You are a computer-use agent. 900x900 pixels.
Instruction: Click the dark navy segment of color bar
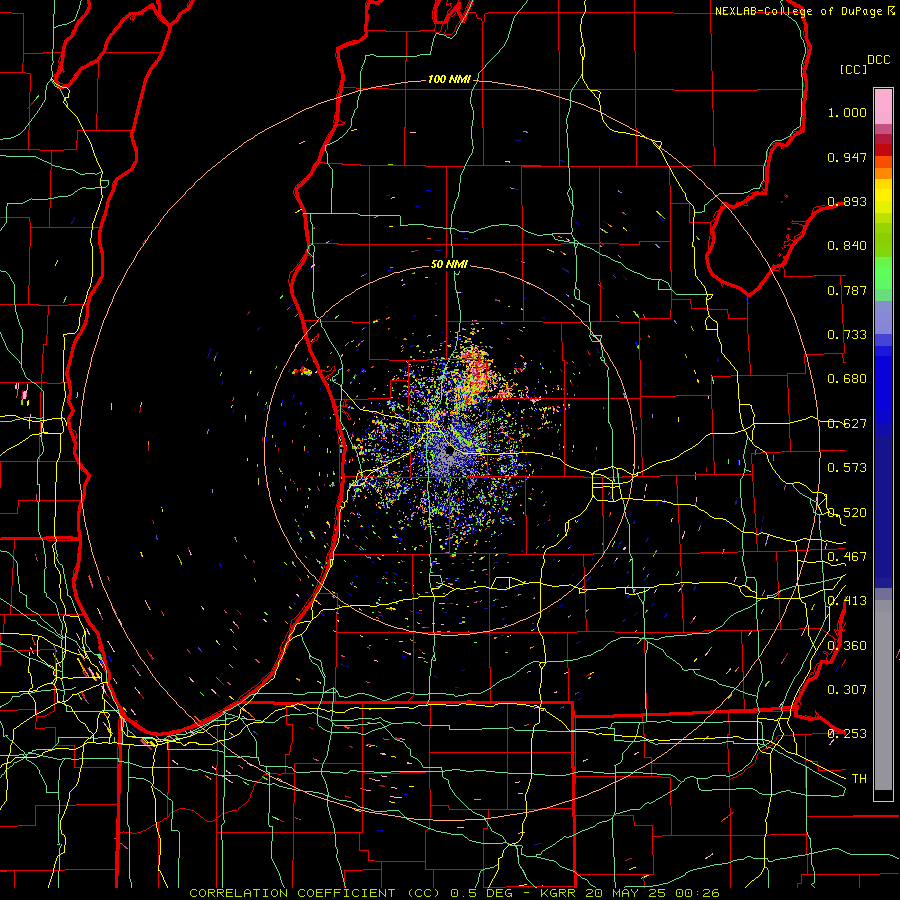click(883, 511)
